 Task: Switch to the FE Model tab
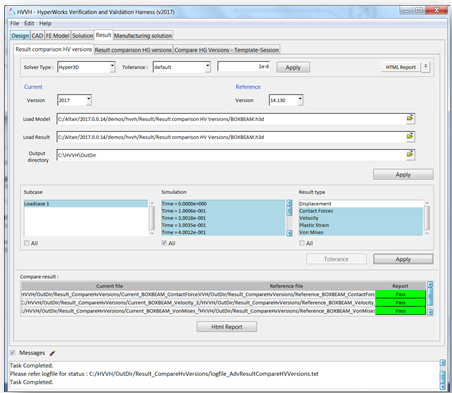57,36
